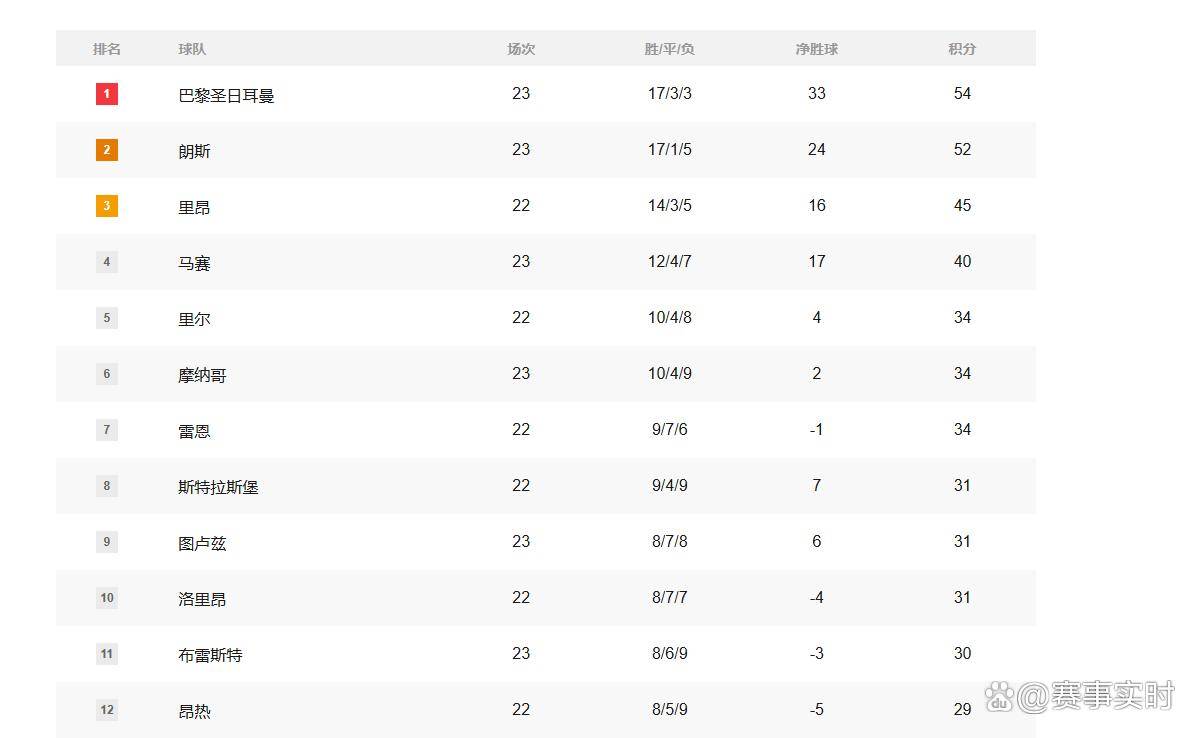Click the yellow rank 3 badge
The height and width of the screenshot is (738, 1199).
pyautogui.click(x=107, y=206)
